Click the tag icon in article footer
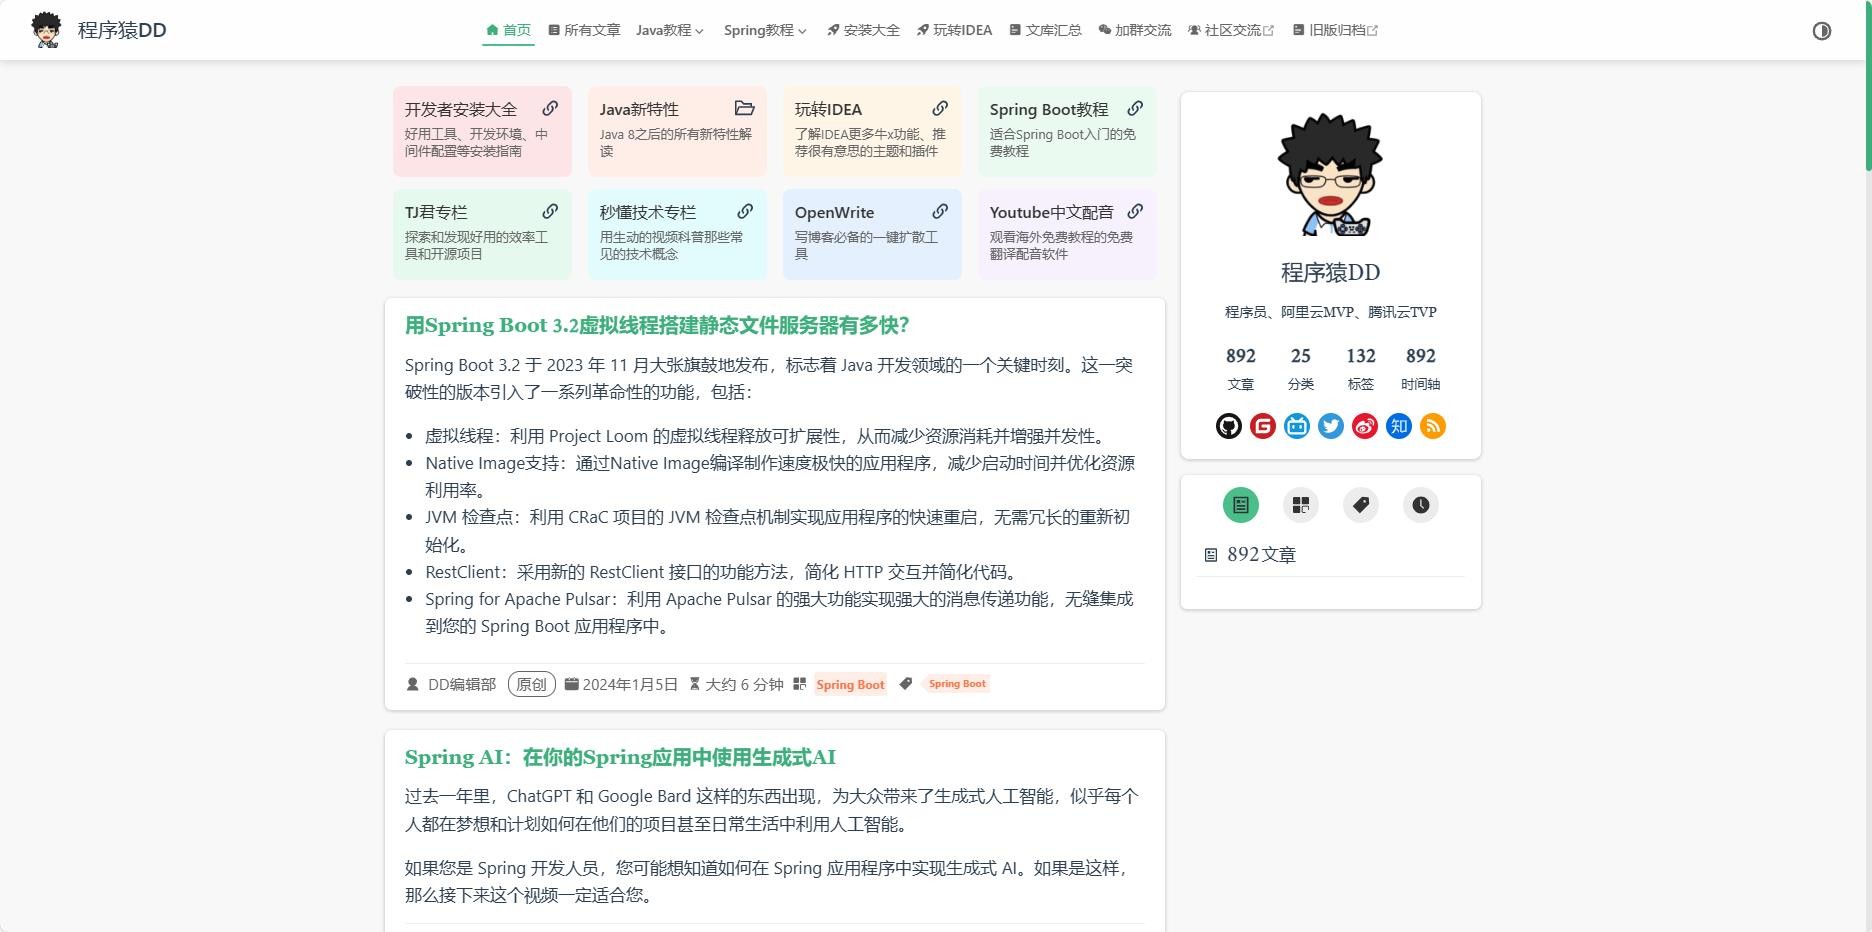The width and height of the screenshot is (1872, 932). pos(905,684)
